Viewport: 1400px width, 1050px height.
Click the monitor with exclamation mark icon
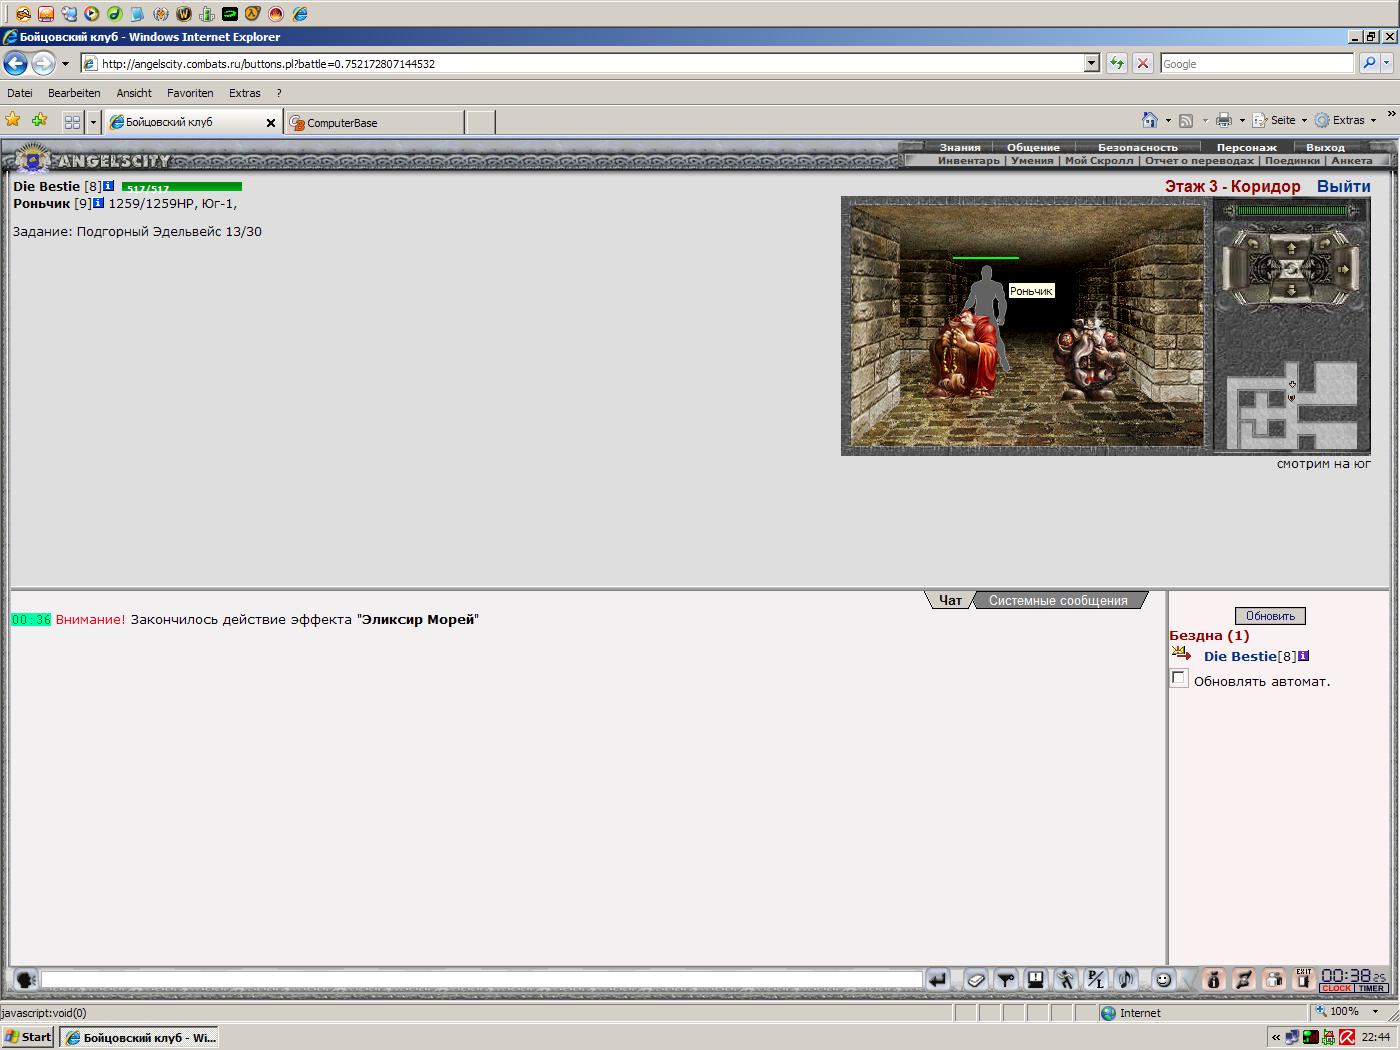coord(1036,980)
